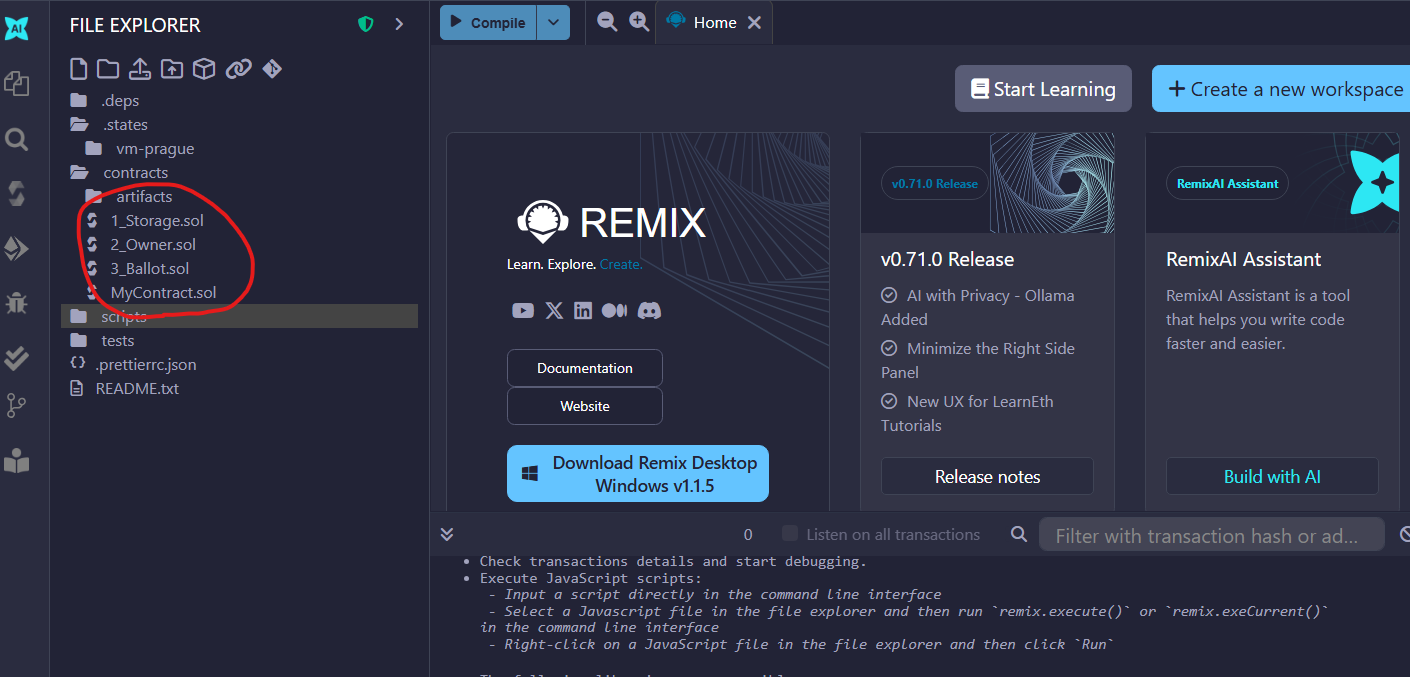The image size is (1410, 677).
Task: Click the RemixAI Assistant badge
Action: (1228, 184)
